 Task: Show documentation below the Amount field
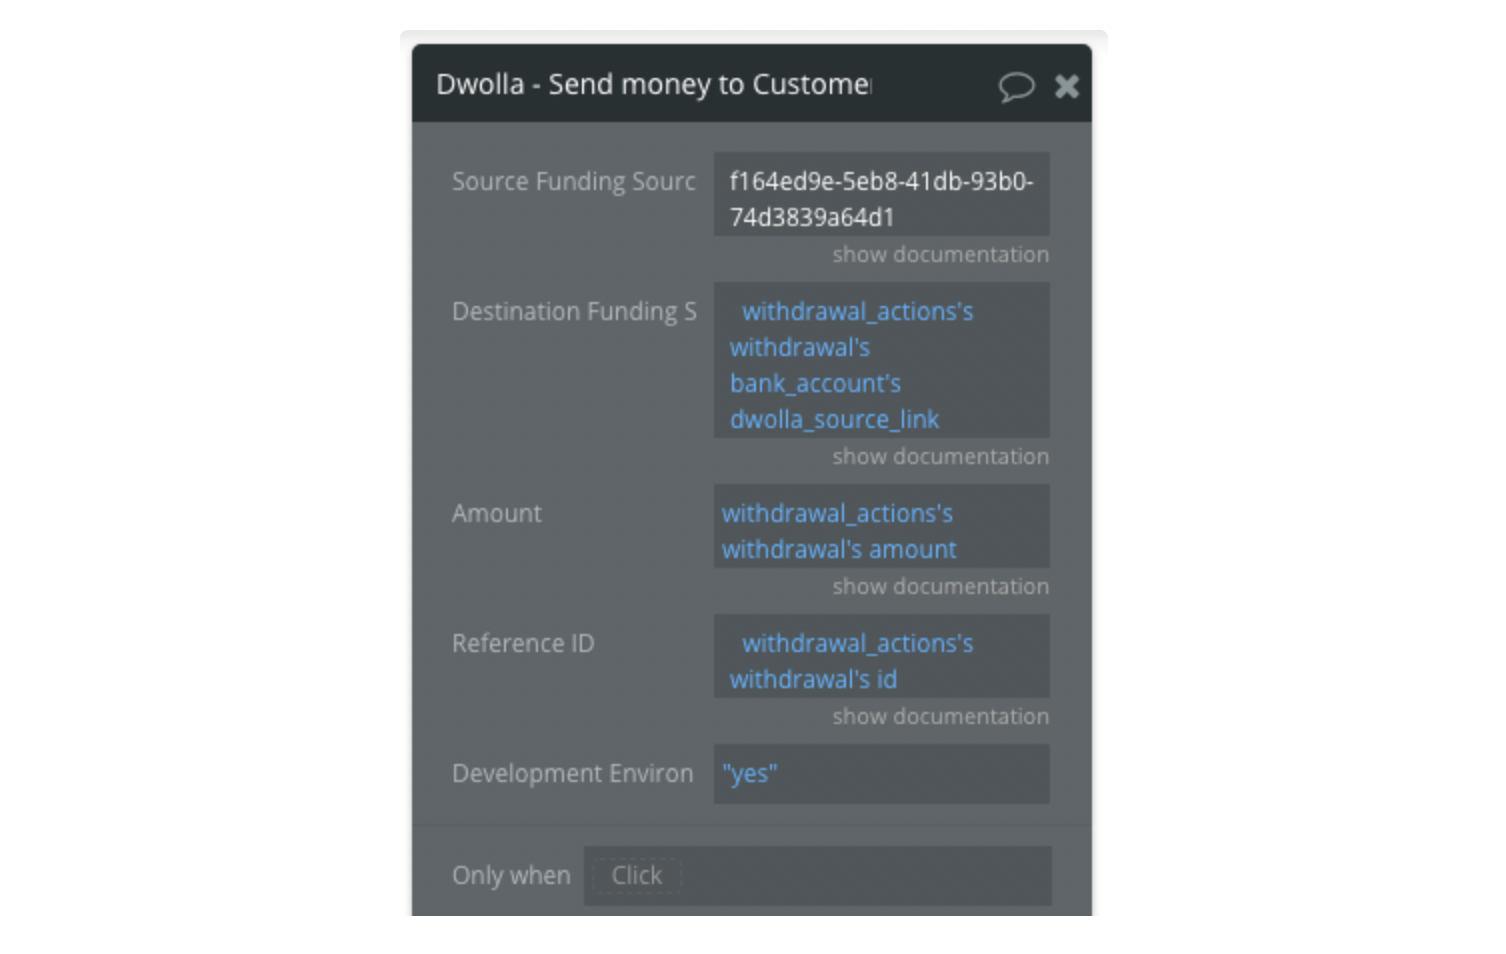pyautogui.click(x=940, y=586)
